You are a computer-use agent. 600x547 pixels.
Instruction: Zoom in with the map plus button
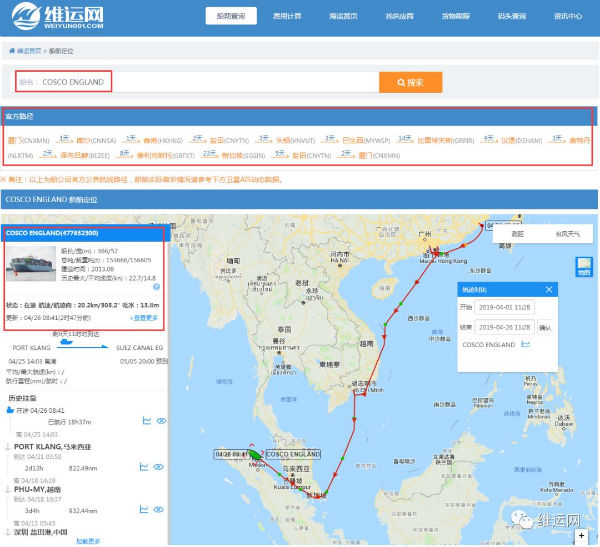point(582,535)
